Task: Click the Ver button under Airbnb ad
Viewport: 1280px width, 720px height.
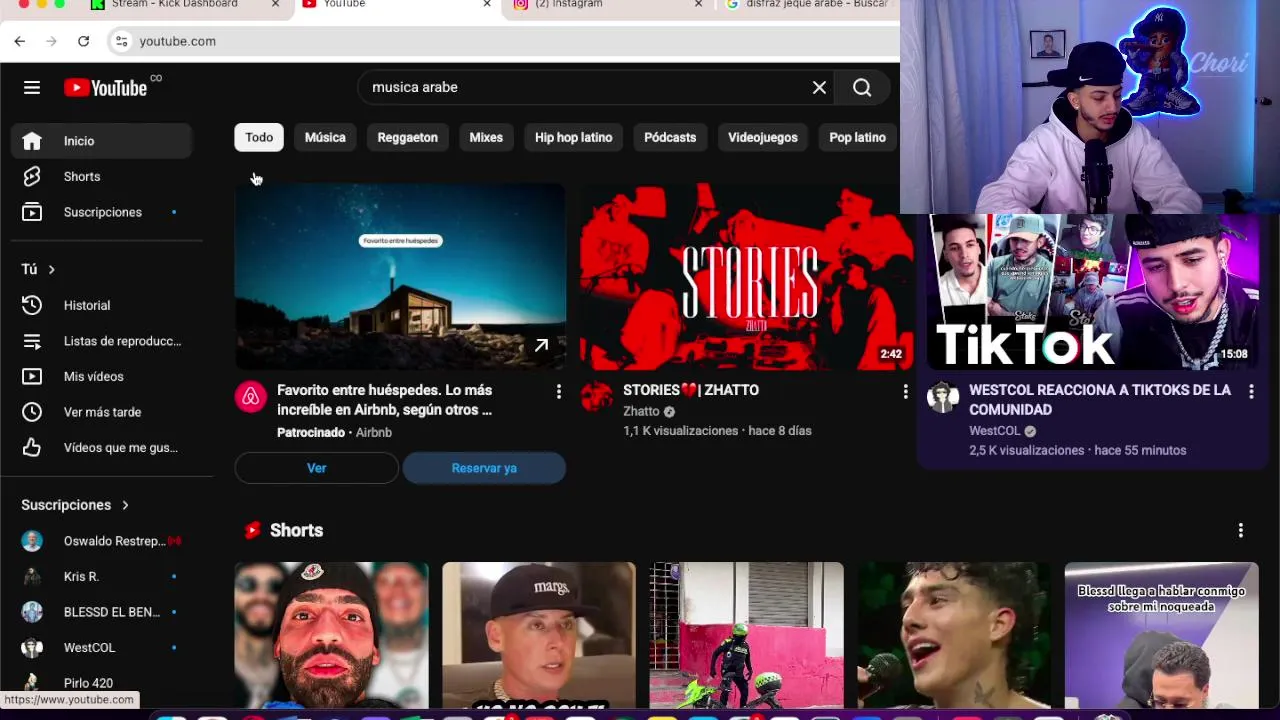Action: 317,468
